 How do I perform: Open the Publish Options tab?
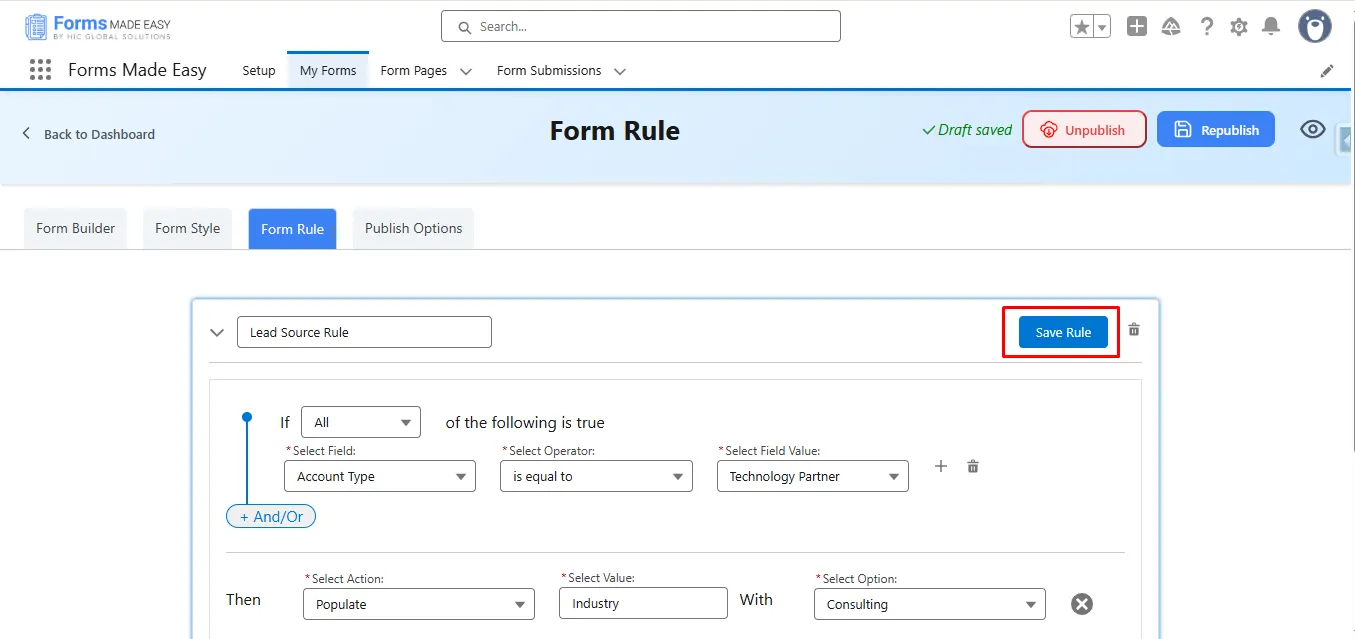(413, 229)
